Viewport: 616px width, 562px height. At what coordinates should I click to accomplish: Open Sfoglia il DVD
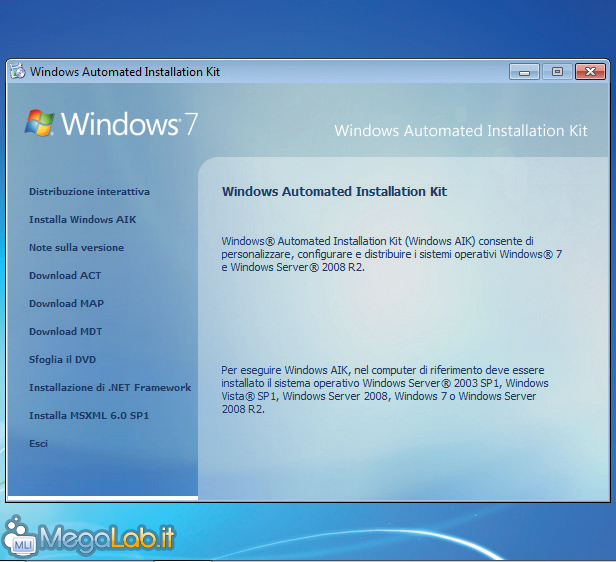coord(62,360)
